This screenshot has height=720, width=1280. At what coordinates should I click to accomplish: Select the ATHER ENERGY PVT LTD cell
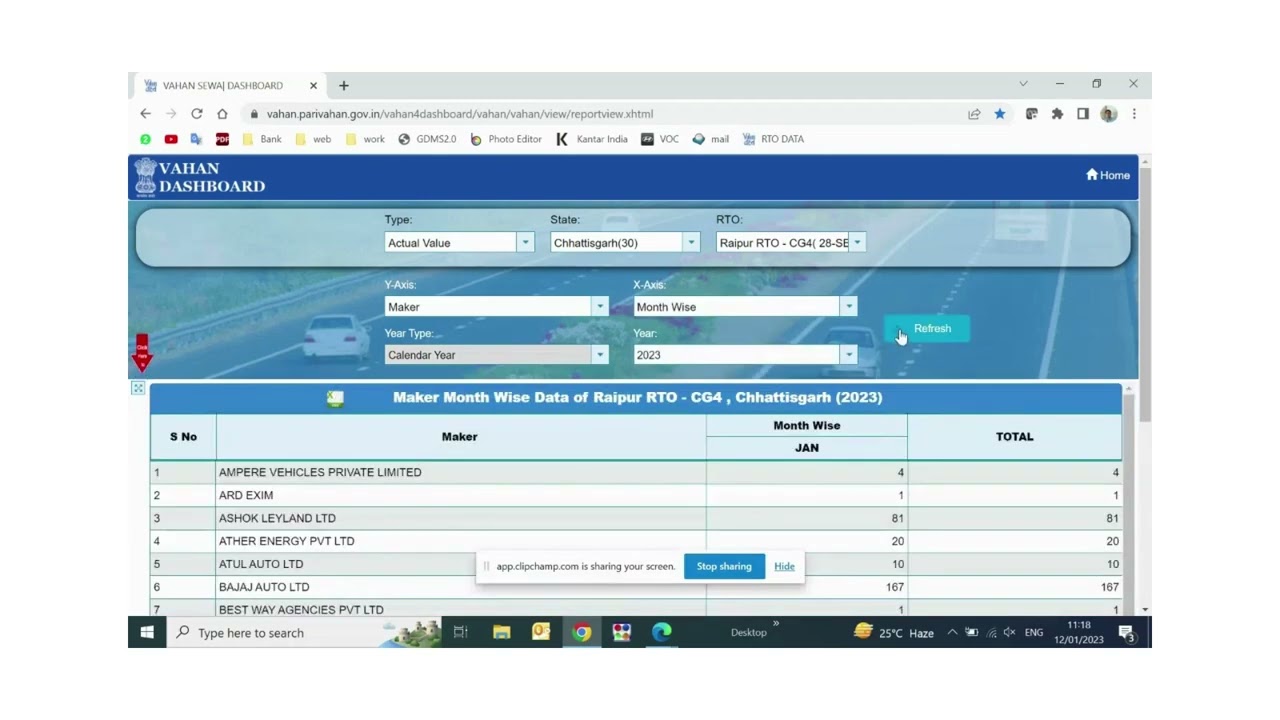461,541
